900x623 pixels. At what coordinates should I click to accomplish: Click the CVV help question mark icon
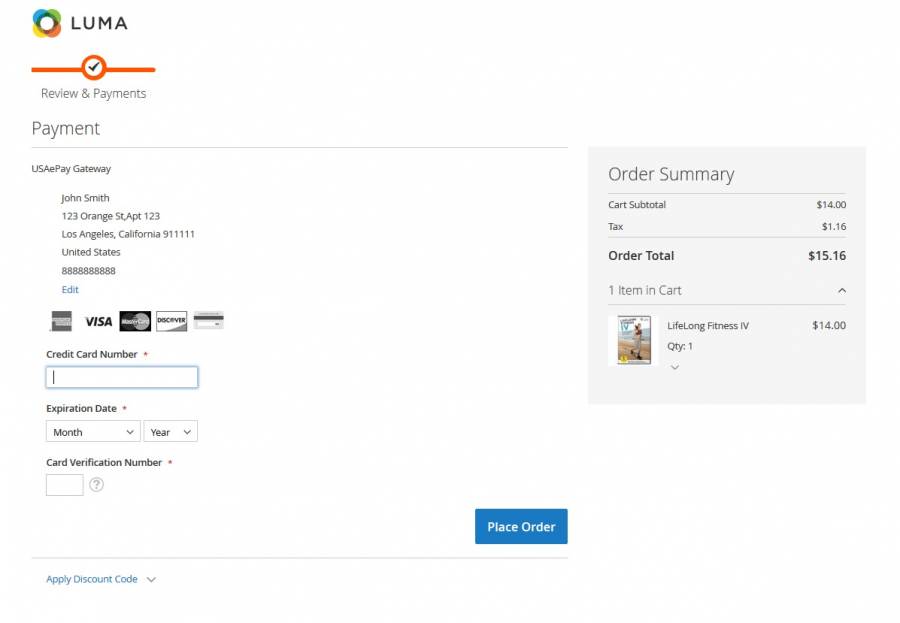click(97, 485)
